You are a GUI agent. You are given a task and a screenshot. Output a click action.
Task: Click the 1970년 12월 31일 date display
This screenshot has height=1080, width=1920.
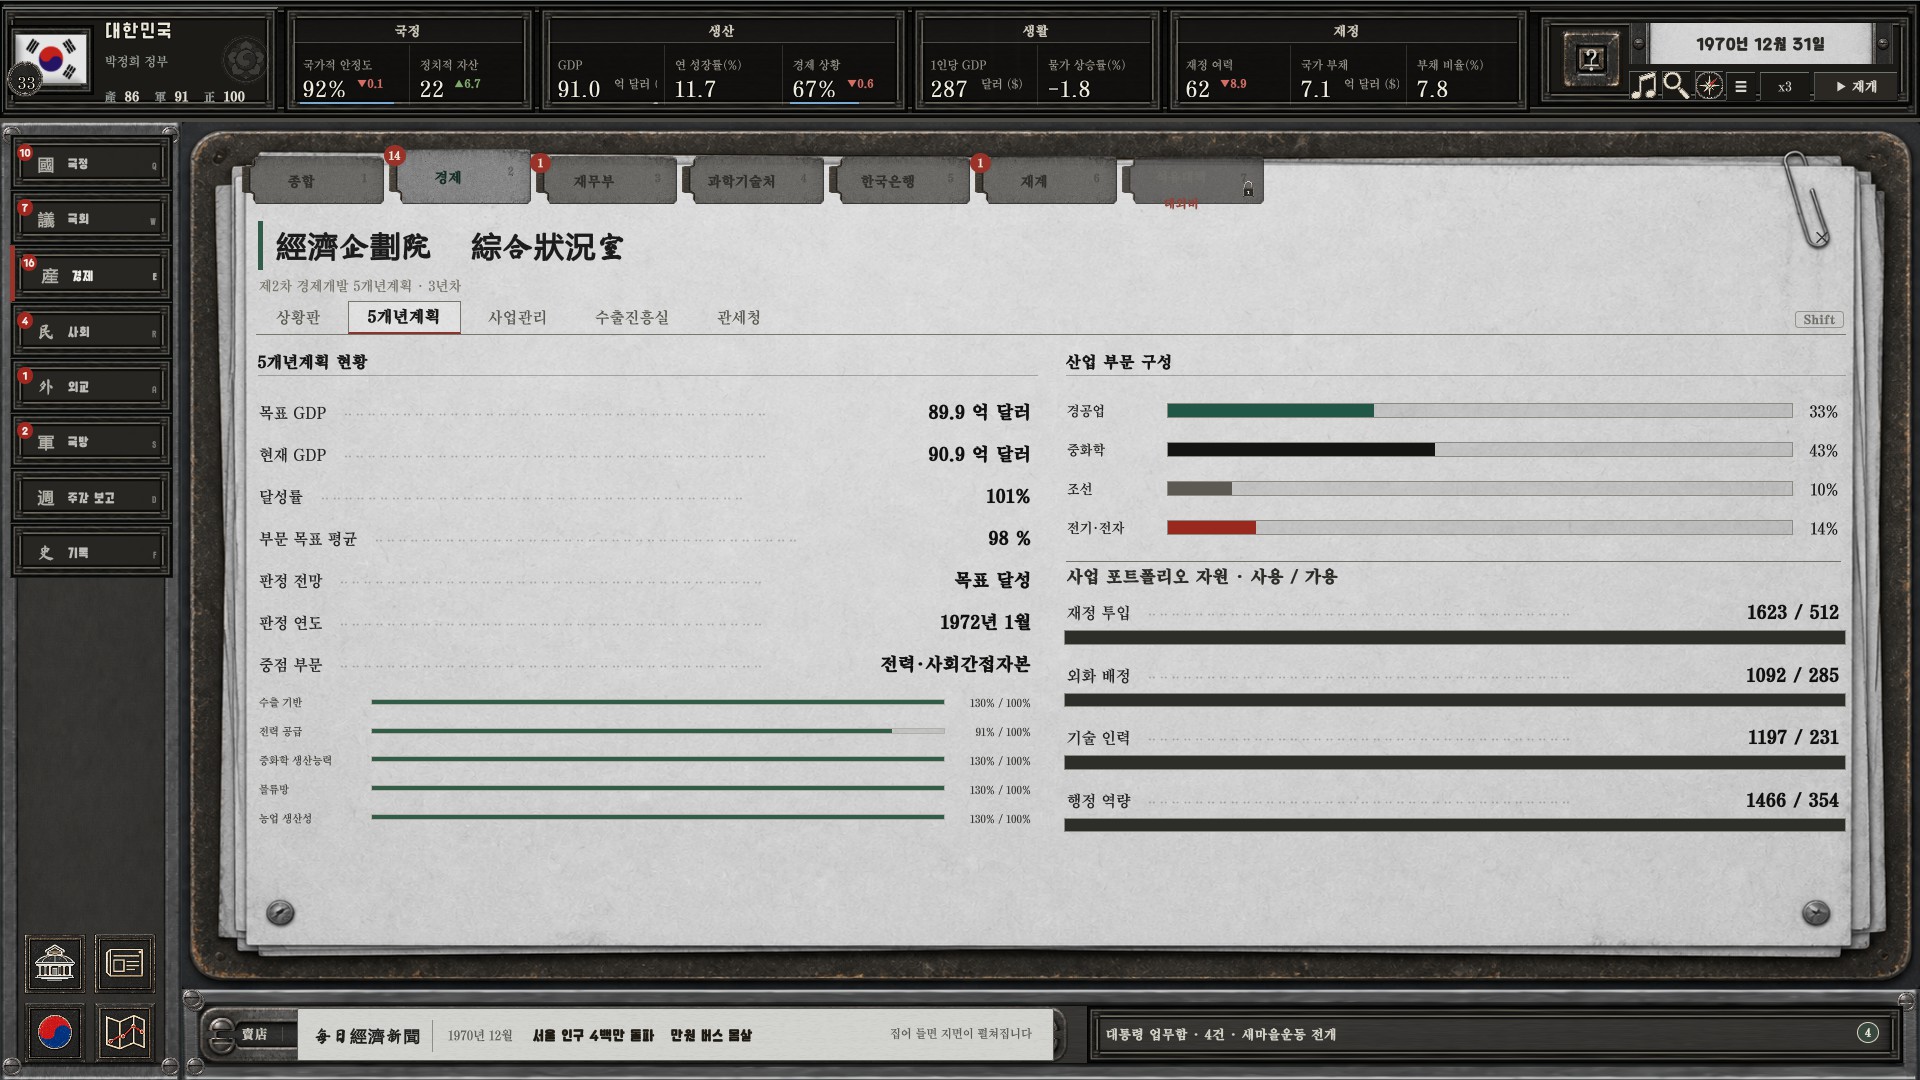(1760, 44)
